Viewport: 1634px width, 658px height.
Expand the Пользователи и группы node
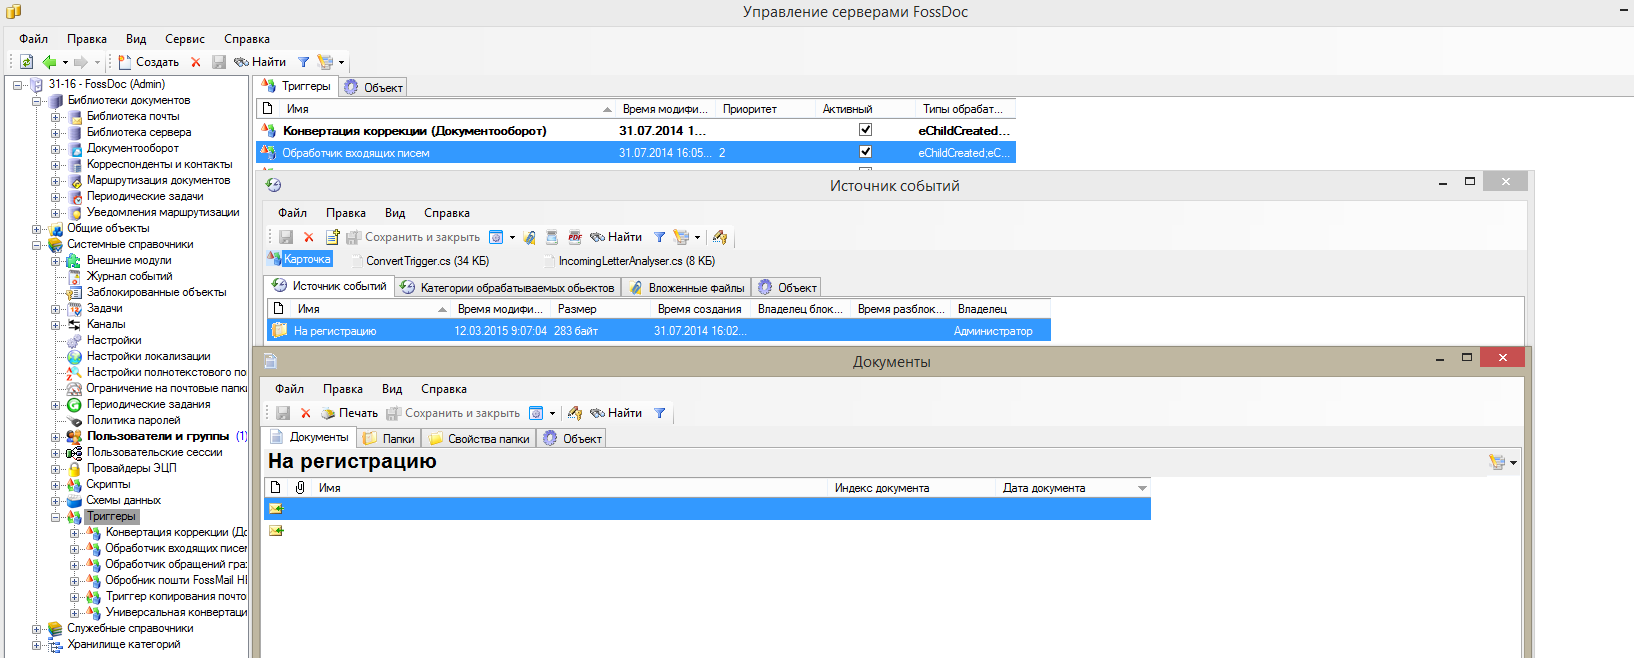tap(56, 437)
